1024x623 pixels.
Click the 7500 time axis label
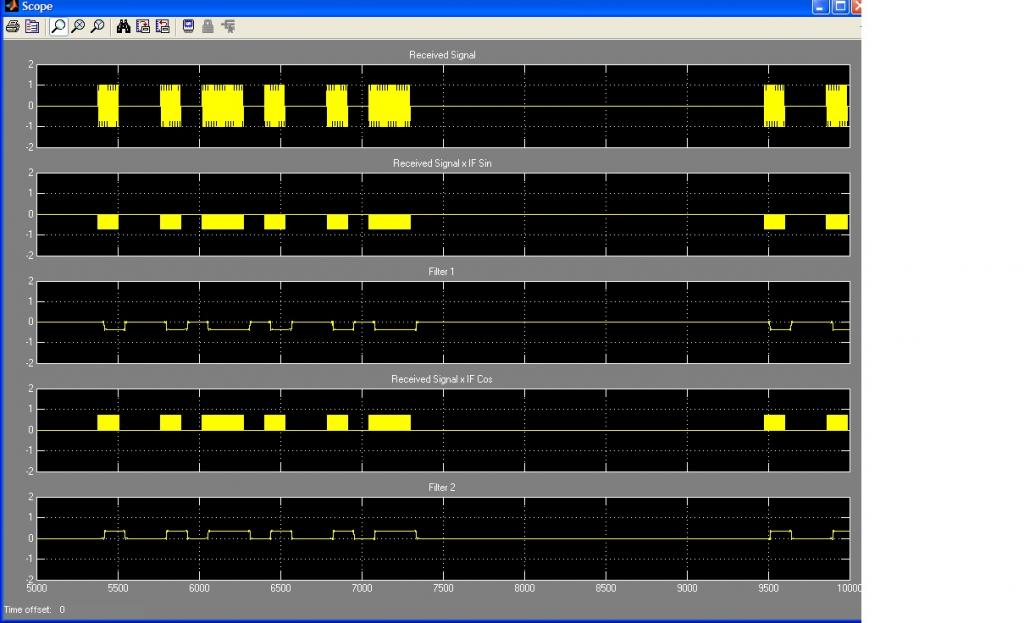tap(443, 588)
